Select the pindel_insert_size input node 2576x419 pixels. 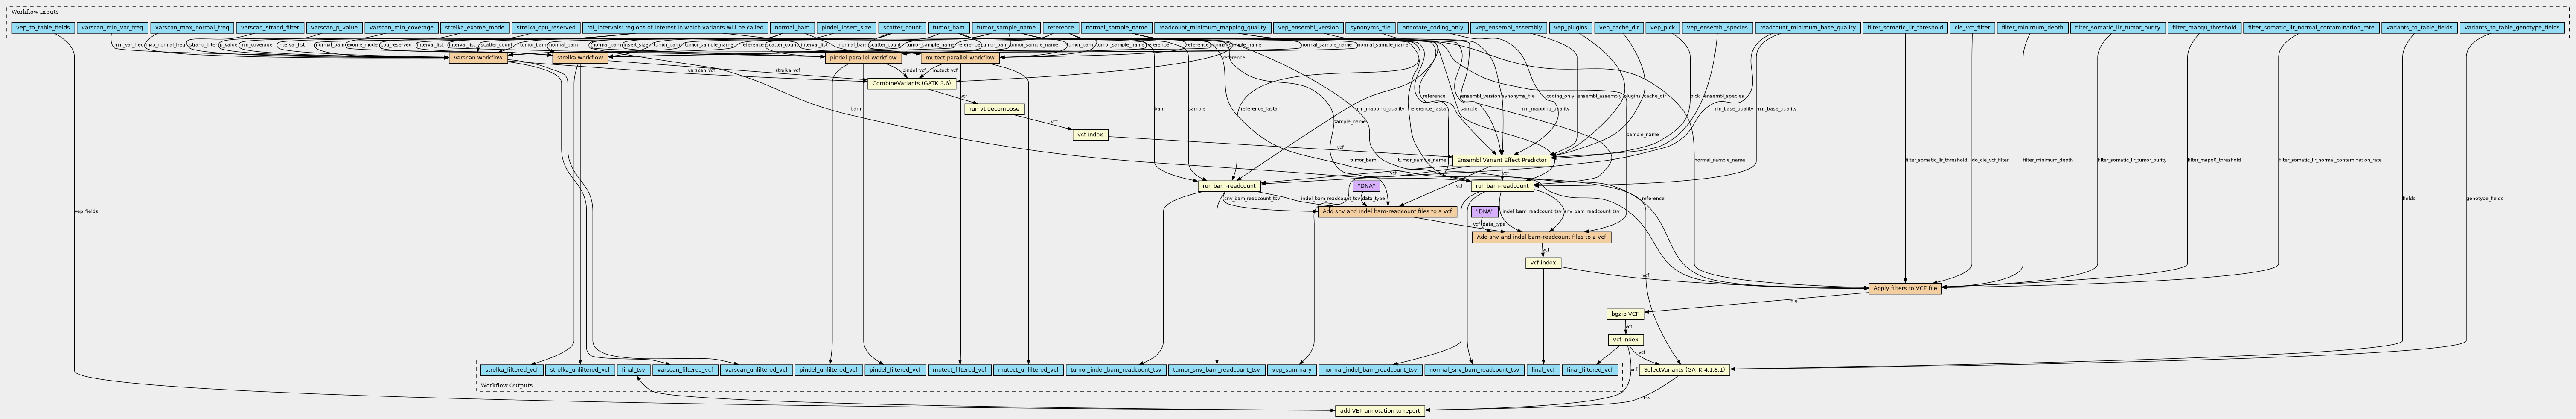[846, 28]
